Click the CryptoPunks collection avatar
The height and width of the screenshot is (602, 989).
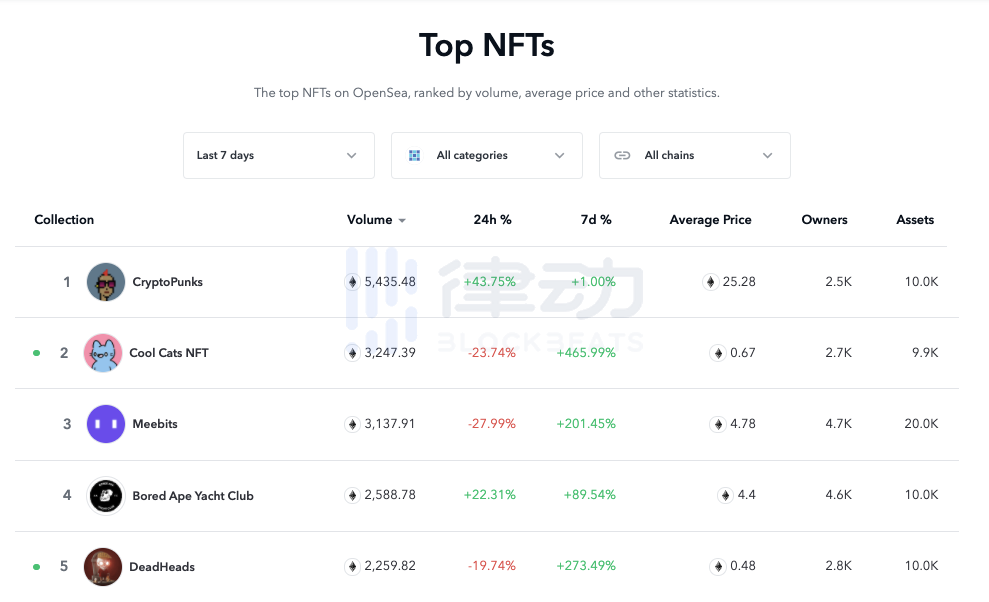pyautogui.click(x=103, y=281)
